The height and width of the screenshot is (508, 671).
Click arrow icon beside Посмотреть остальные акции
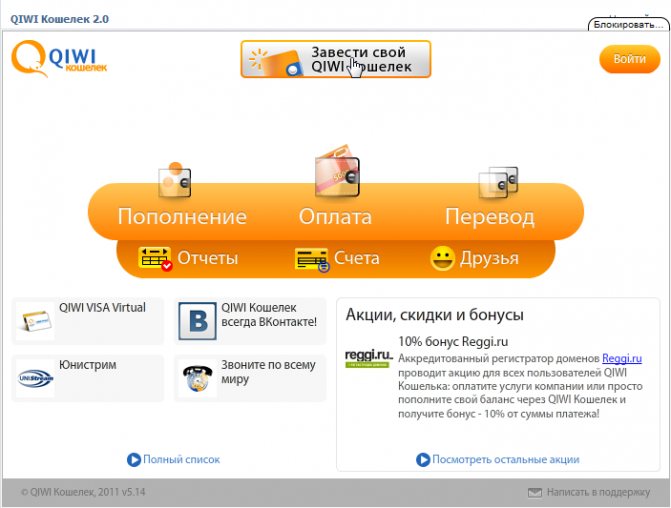pos(423,460)
